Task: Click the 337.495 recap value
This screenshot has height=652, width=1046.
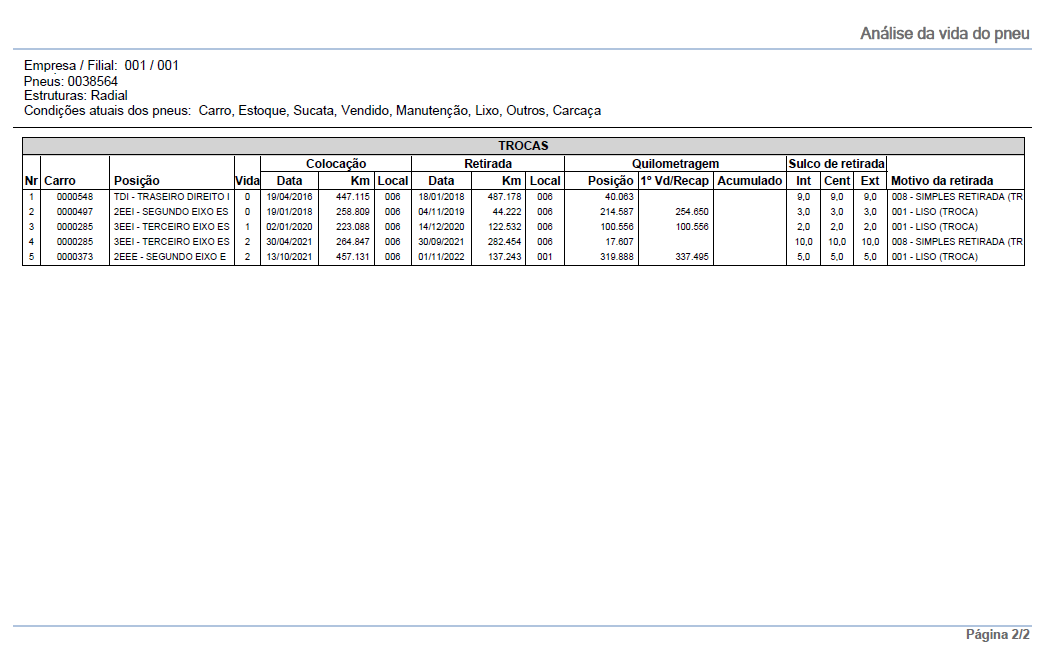Action: [692, 257]
